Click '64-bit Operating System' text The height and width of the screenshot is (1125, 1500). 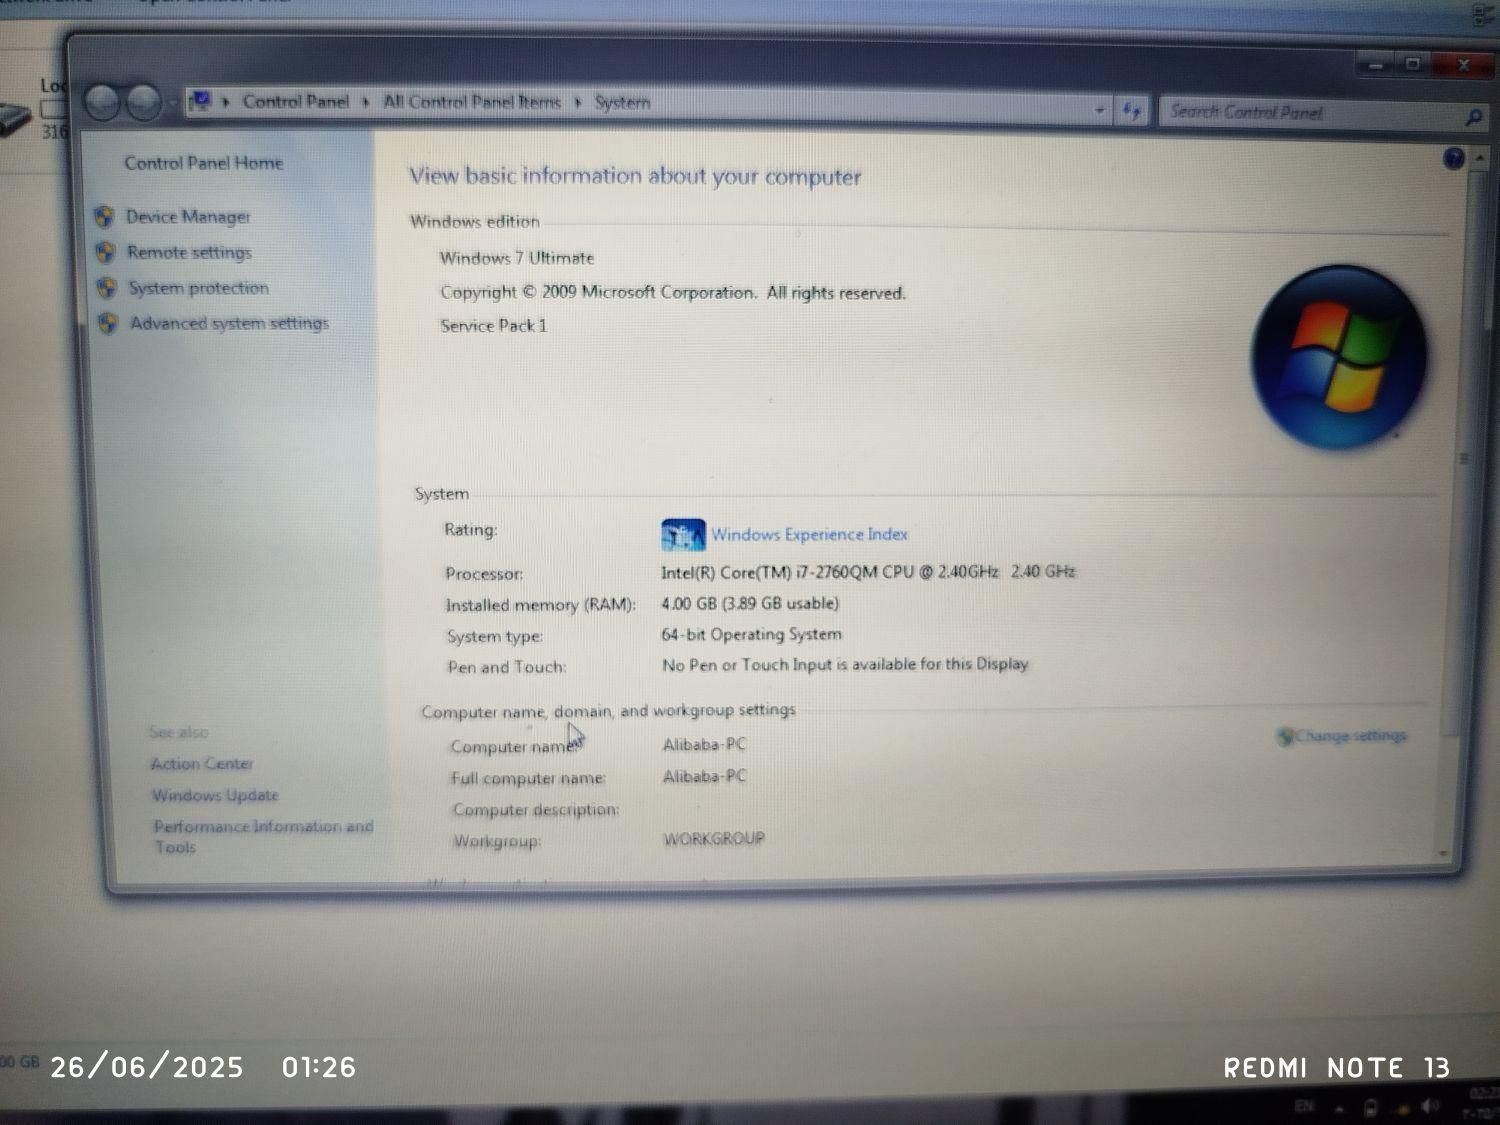pyautogui.click(x=751, y=634)
